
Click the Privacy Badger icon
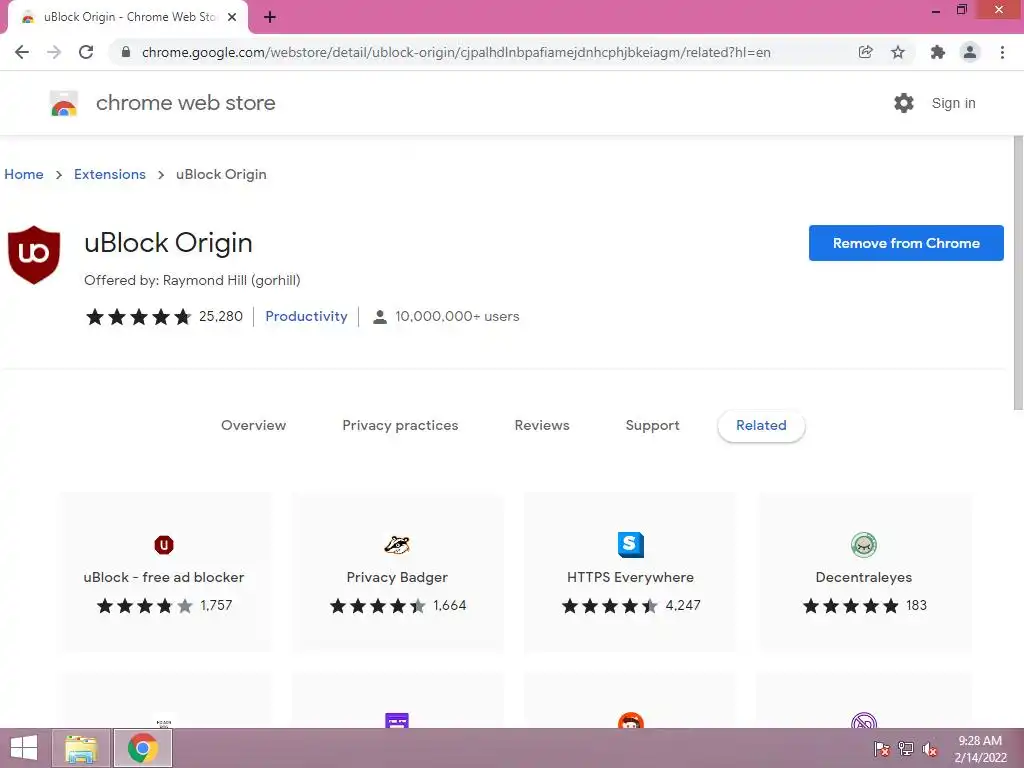click(397, 545)
